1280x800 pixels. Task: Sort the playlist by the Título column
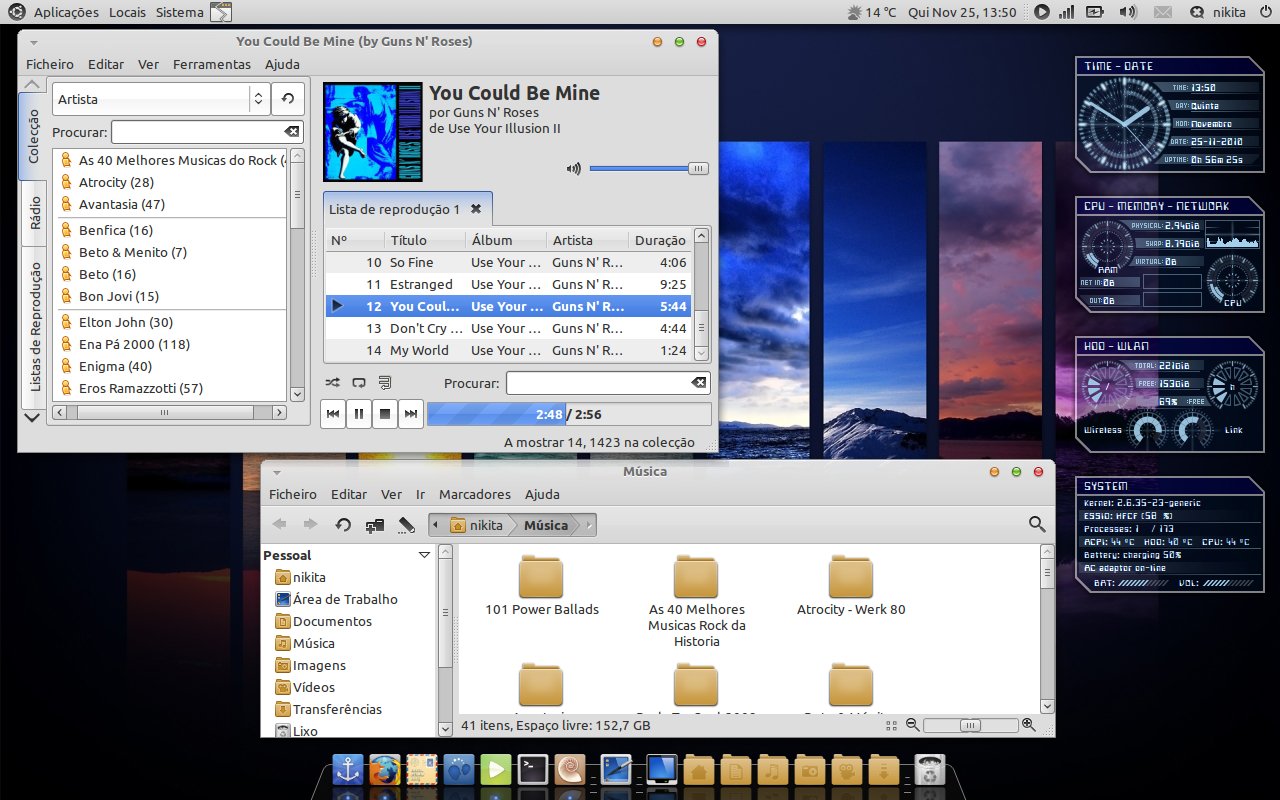[425, 240]
